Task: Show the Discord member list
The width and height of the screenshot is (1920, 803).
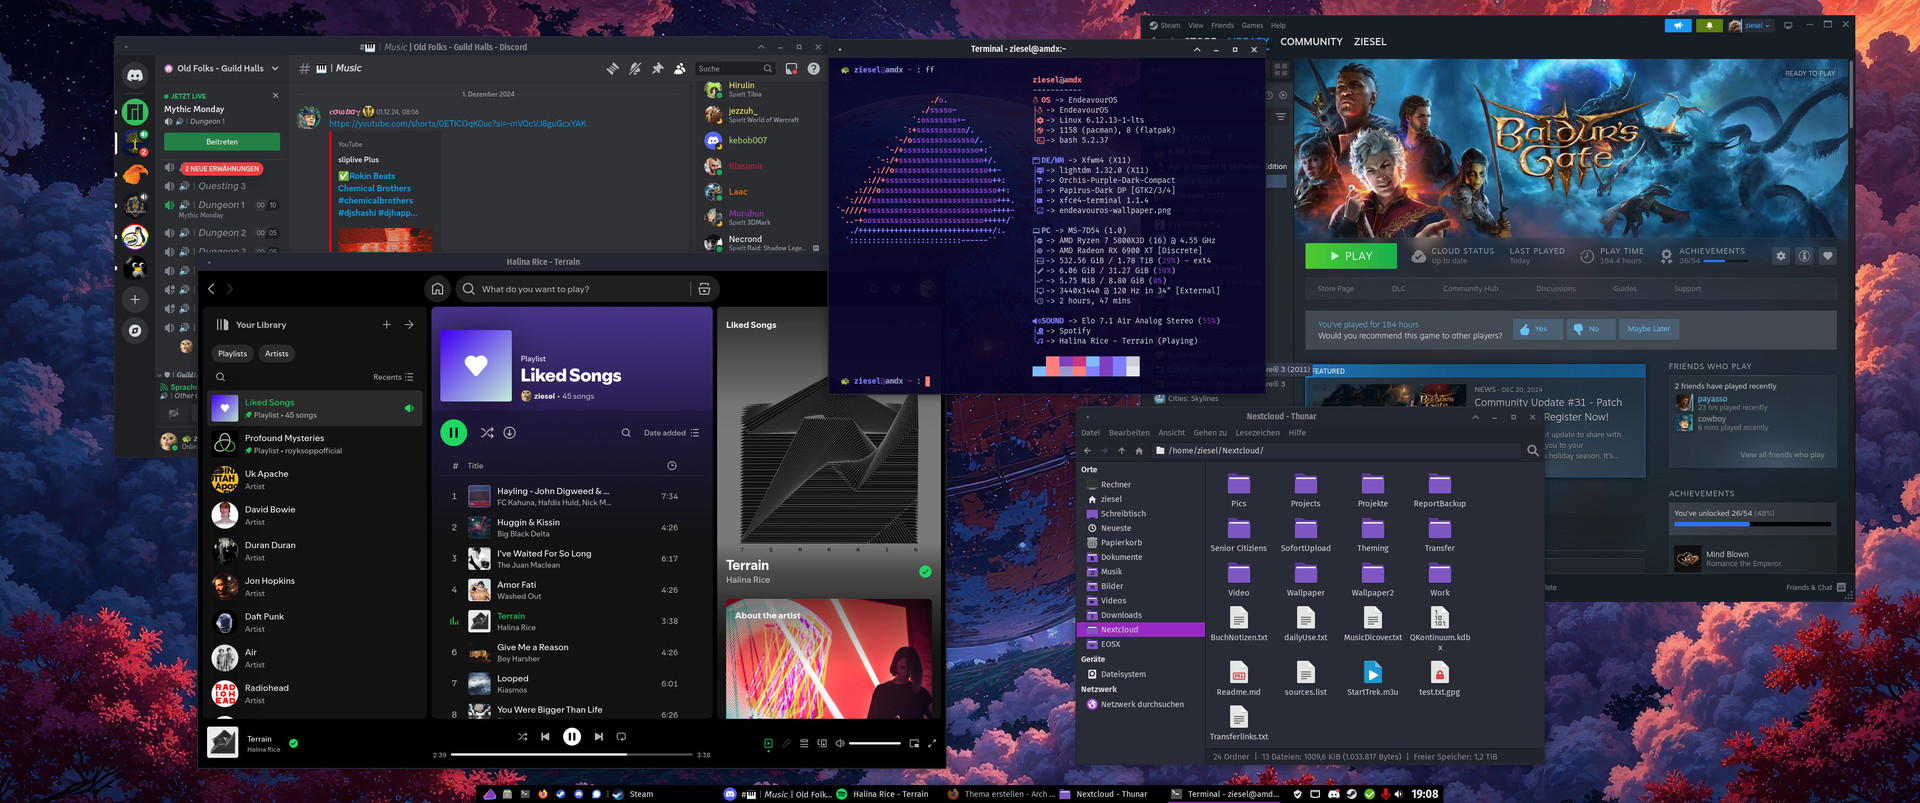Action: (x=680, y=69)
